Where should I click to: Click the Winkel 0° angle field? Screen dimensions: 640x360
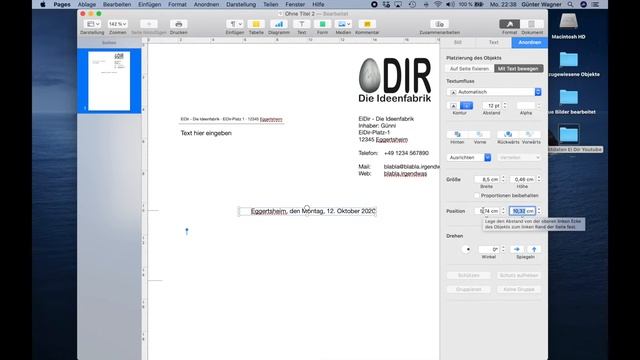489,249
